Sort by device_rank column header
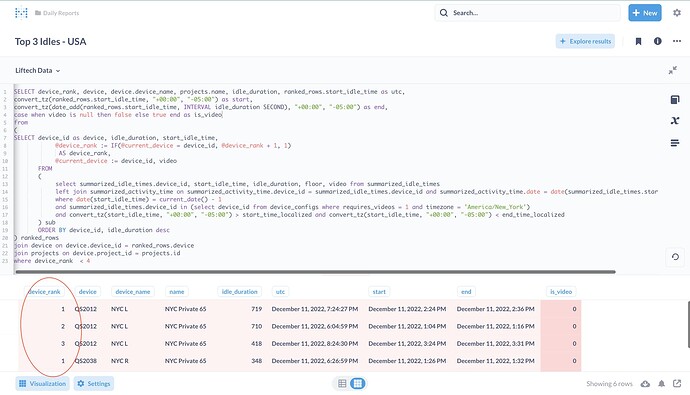 pos(44,291)
